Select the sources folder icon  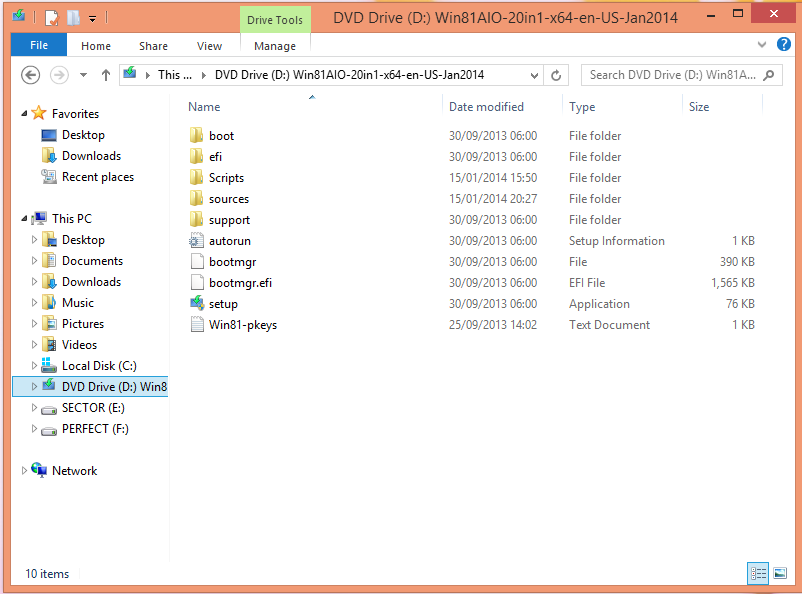197,198
